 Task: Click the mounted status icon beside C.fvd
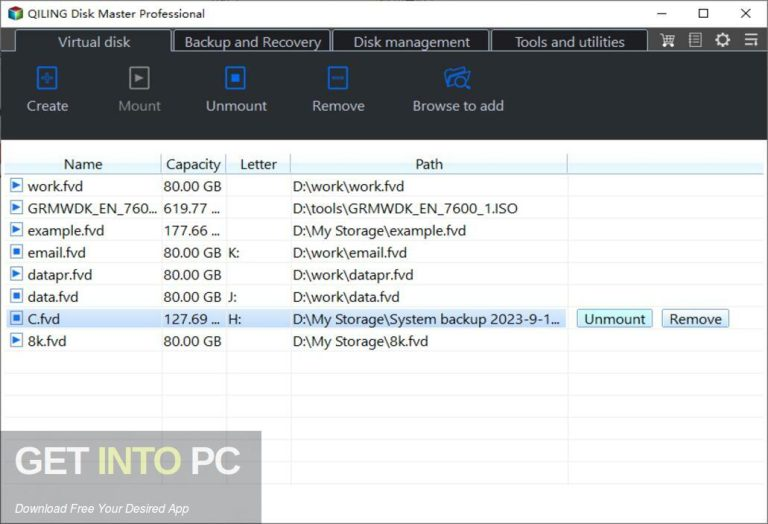click(16, 318)
